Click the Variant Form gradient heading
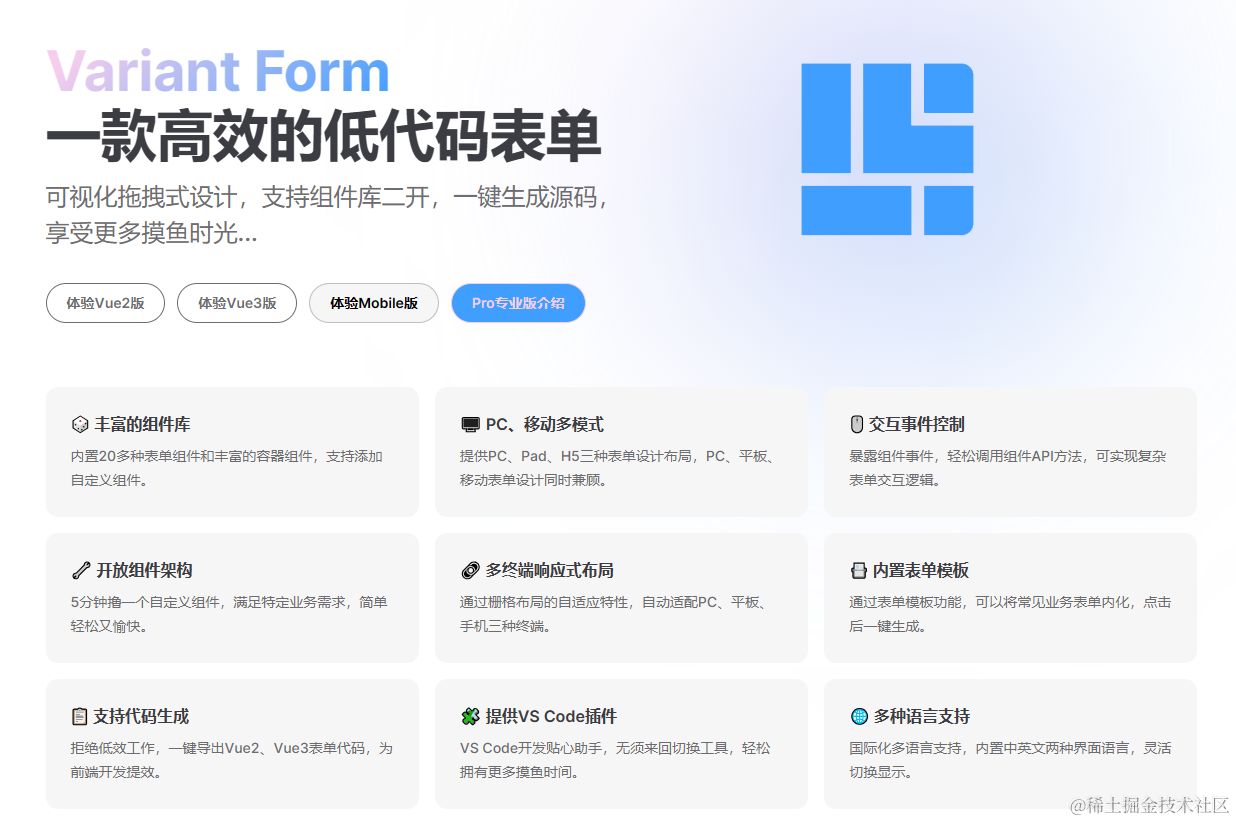Screen dimensions: 1236x822 (x=218, y=72)
